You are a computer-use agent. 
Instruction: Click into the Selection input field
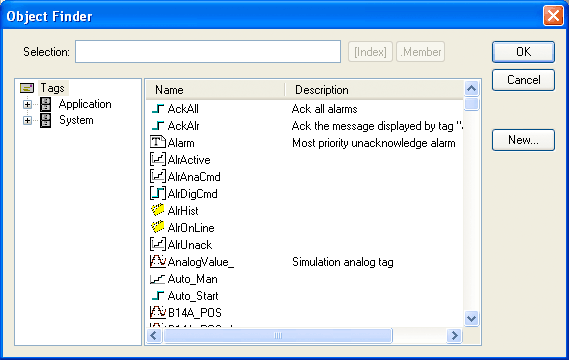(208, 52)
